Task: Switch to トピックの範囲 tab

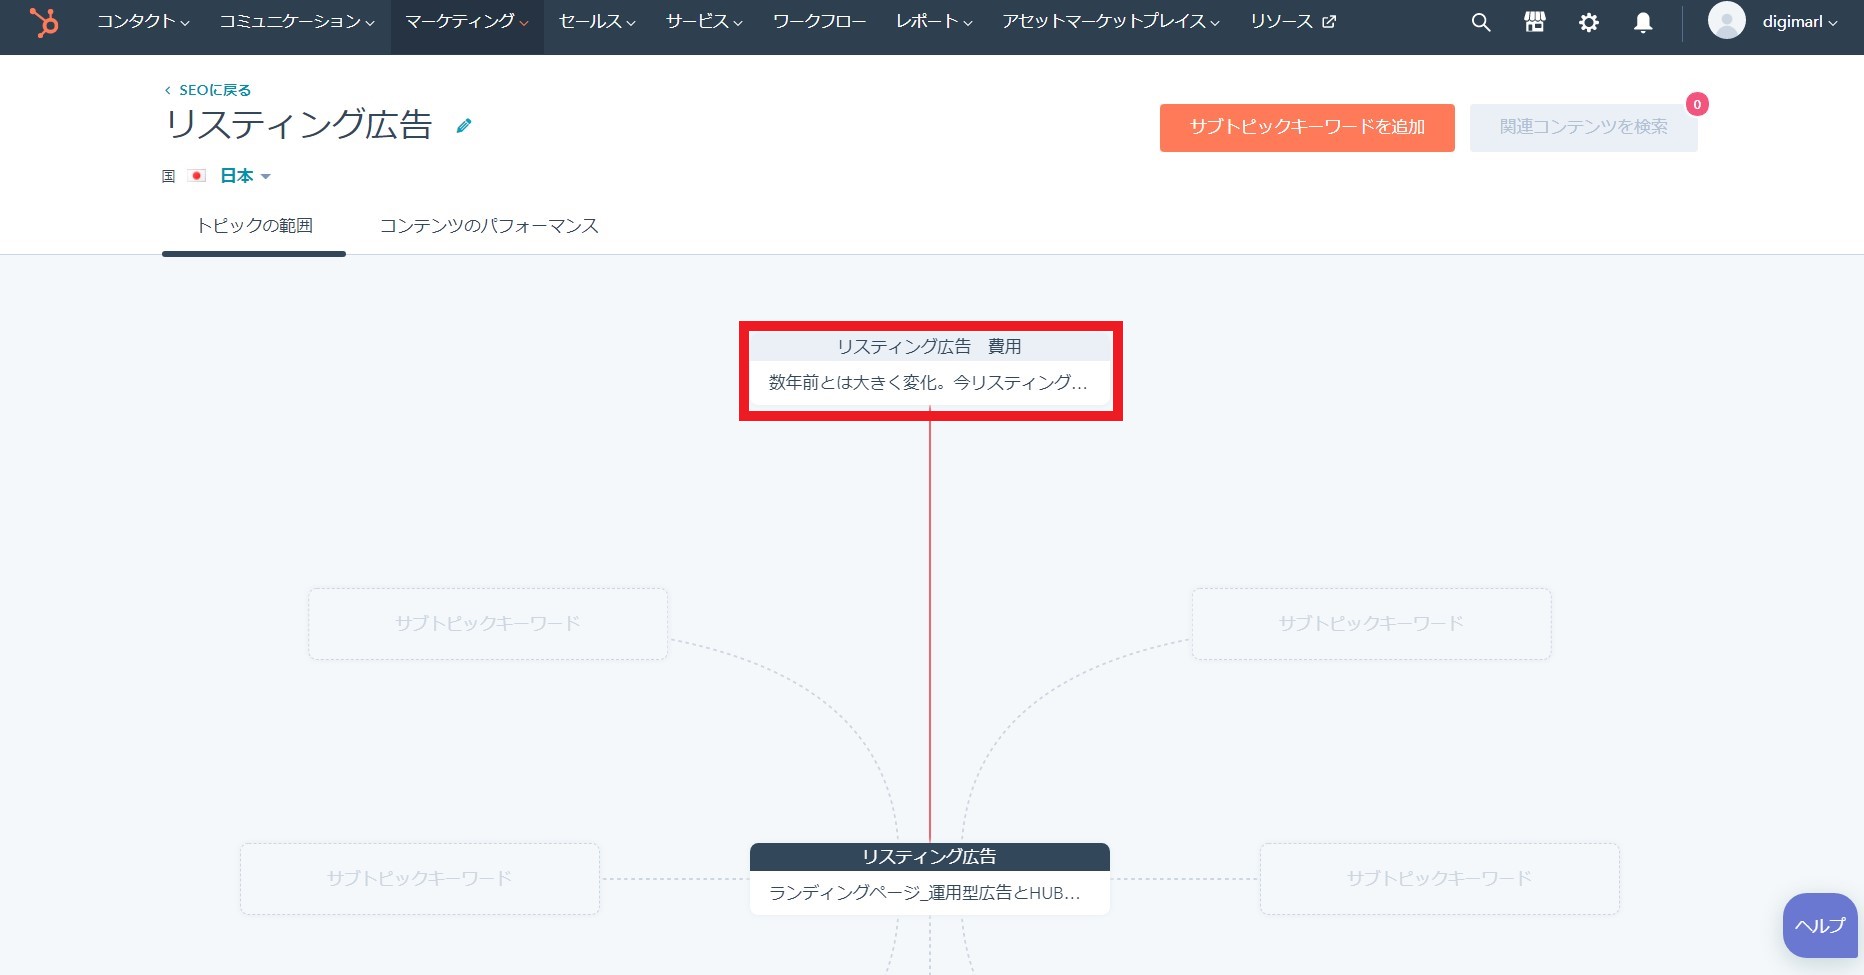Action: 254,226
